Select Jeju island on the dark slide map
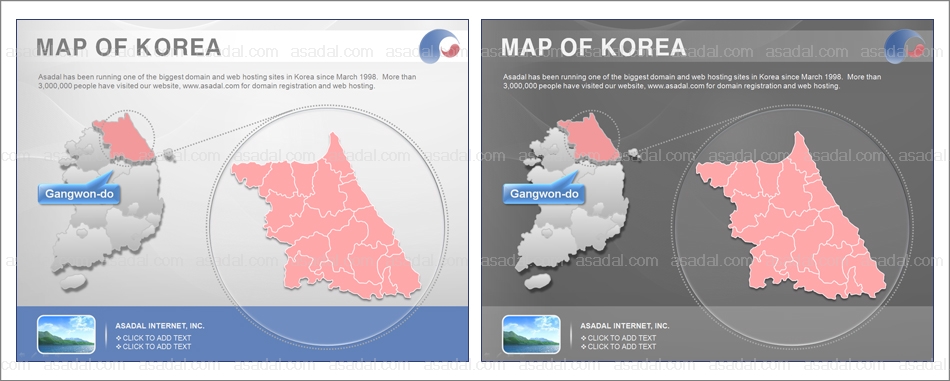The image size is (950, 381). (538, 282)
